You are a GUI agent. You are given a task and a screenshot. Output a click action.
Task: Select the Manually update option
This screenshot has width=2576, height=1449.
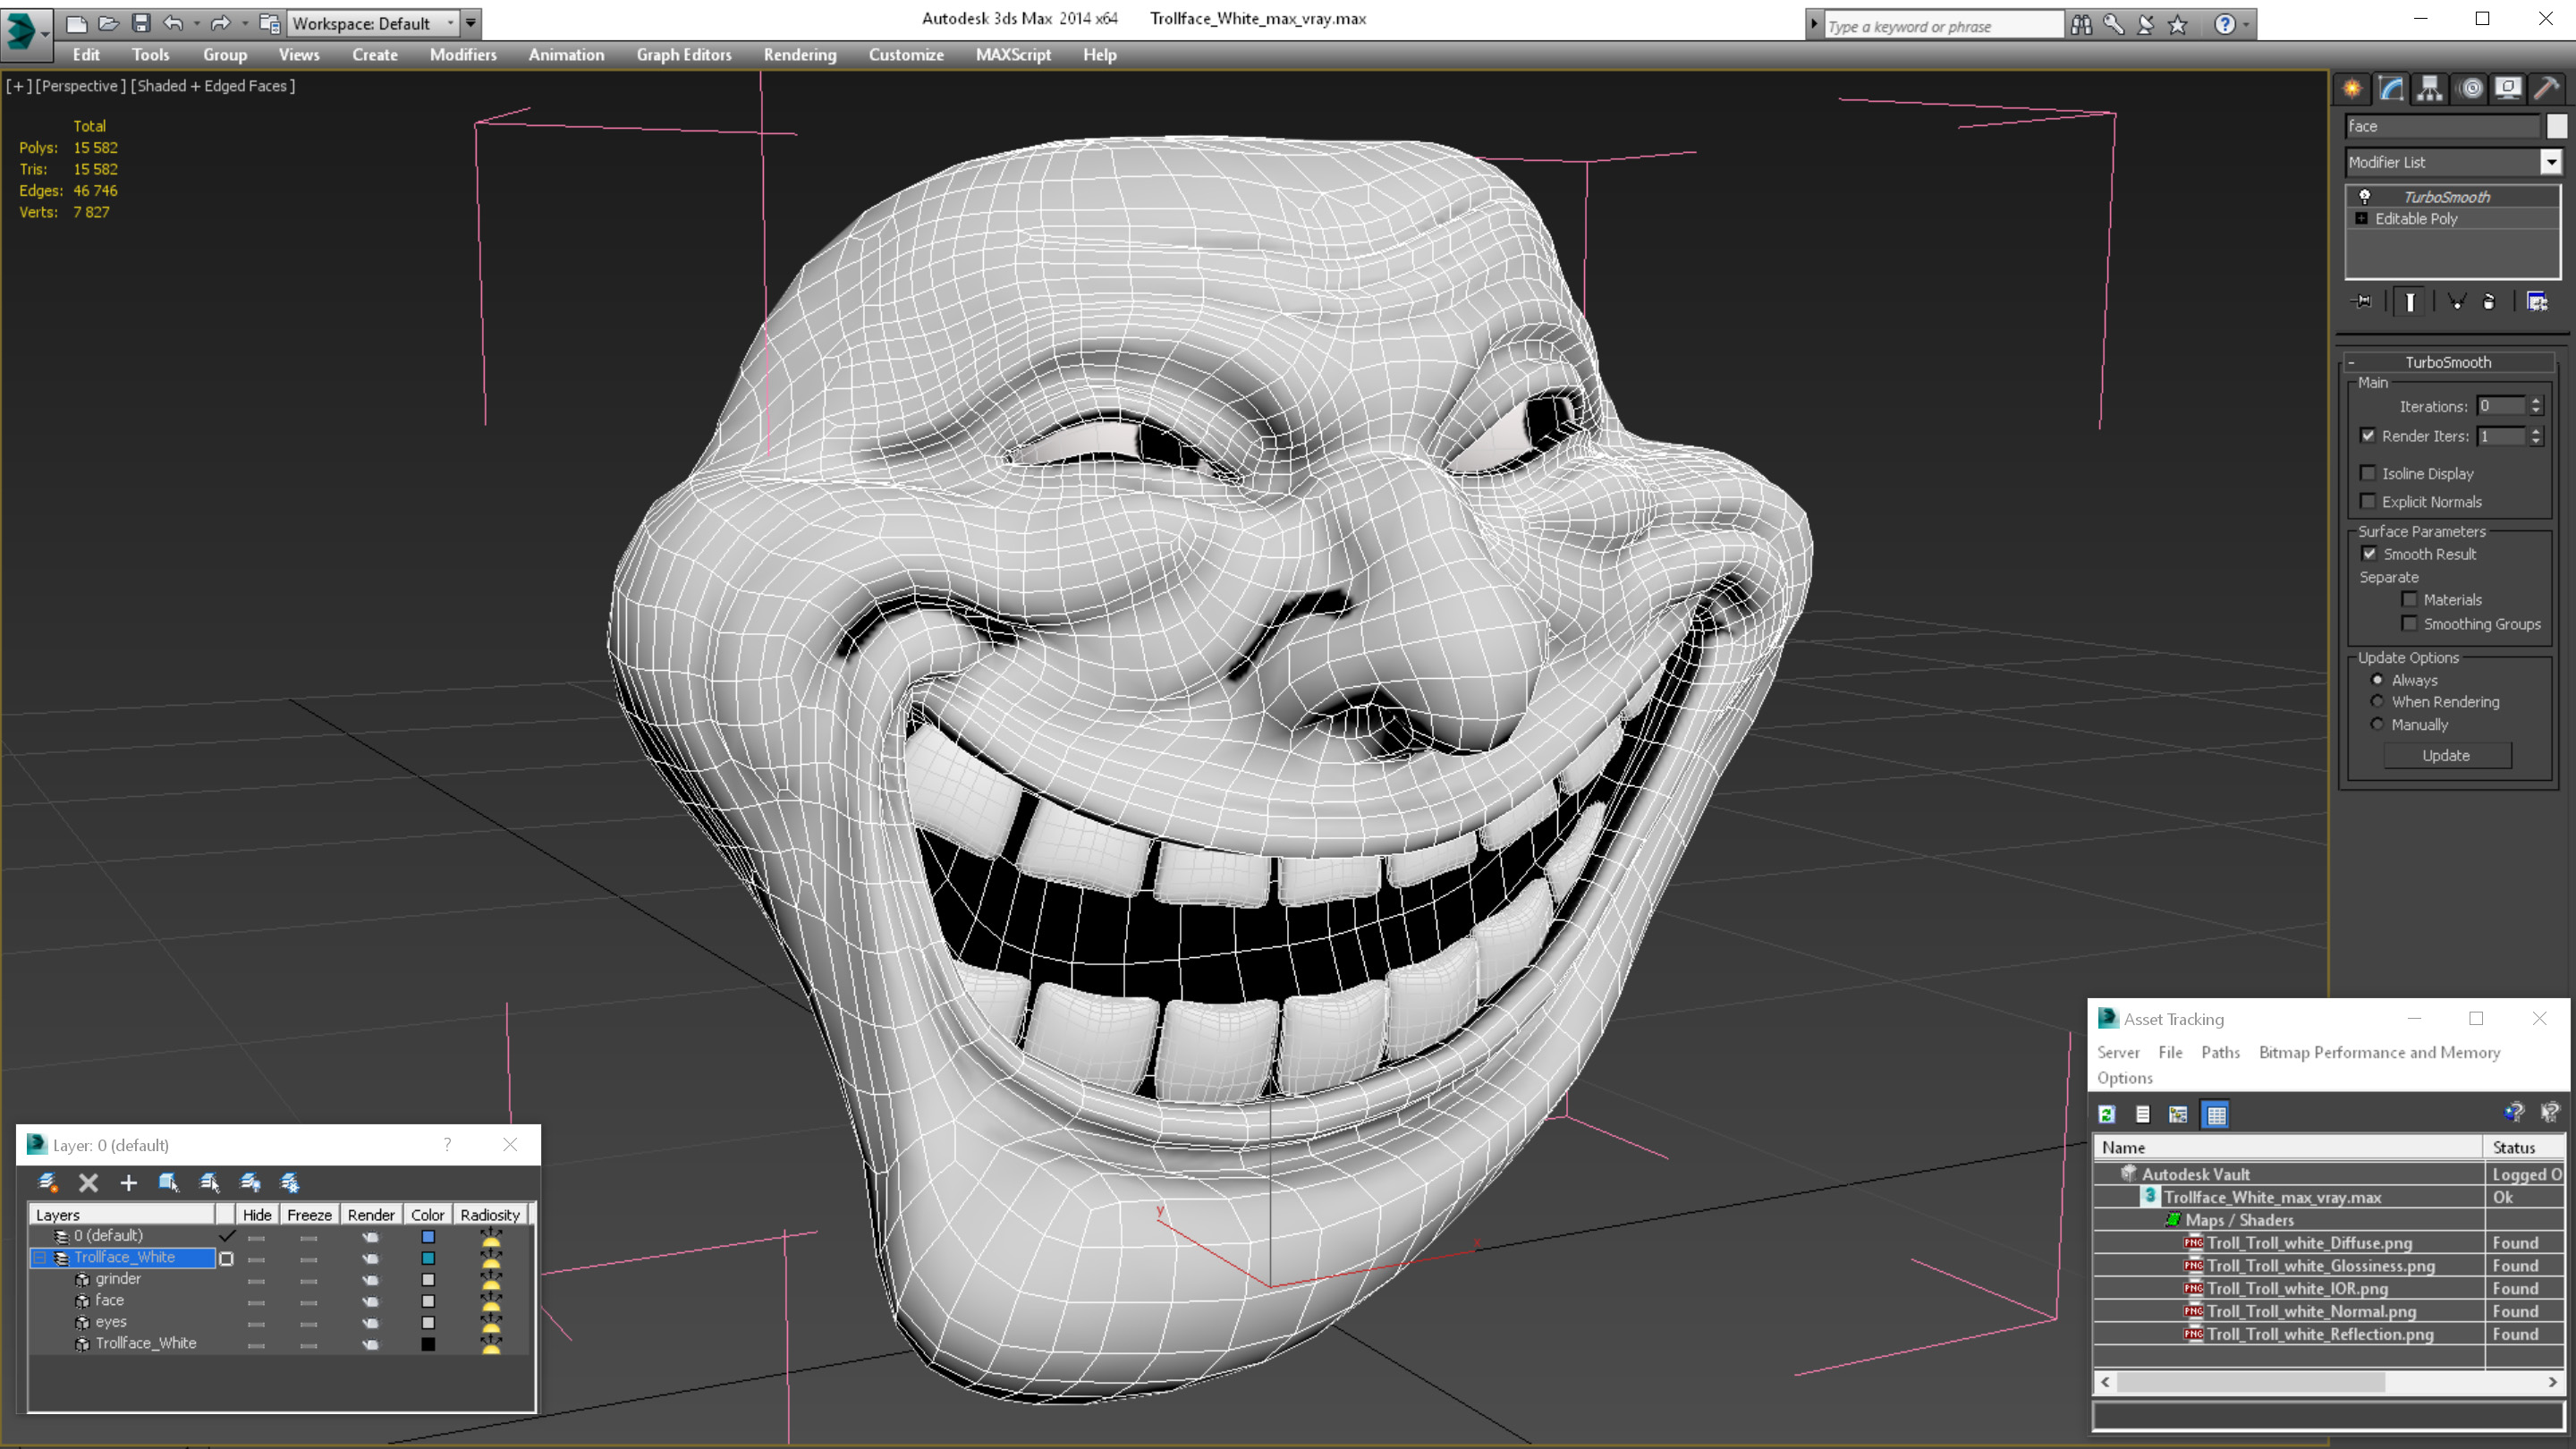[2378, 724]
